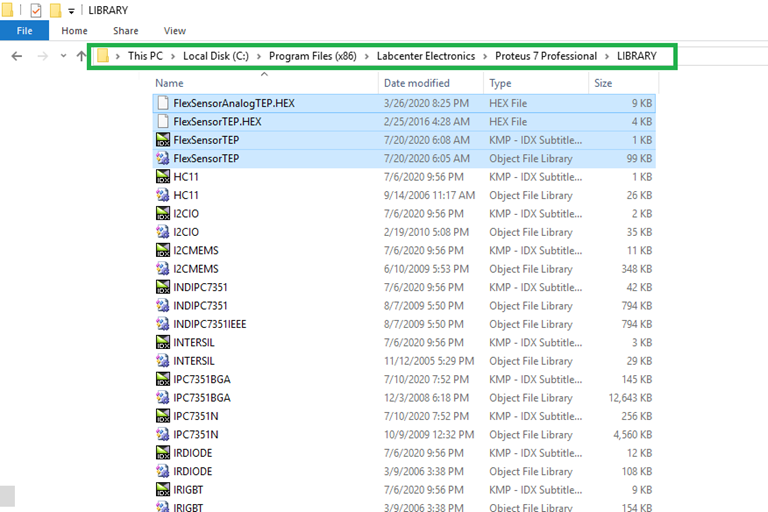The image size is (768, 512).
Task: Select the IRDIODE IDX file icon
Action: pyautogui.click(x=163, y=453)
